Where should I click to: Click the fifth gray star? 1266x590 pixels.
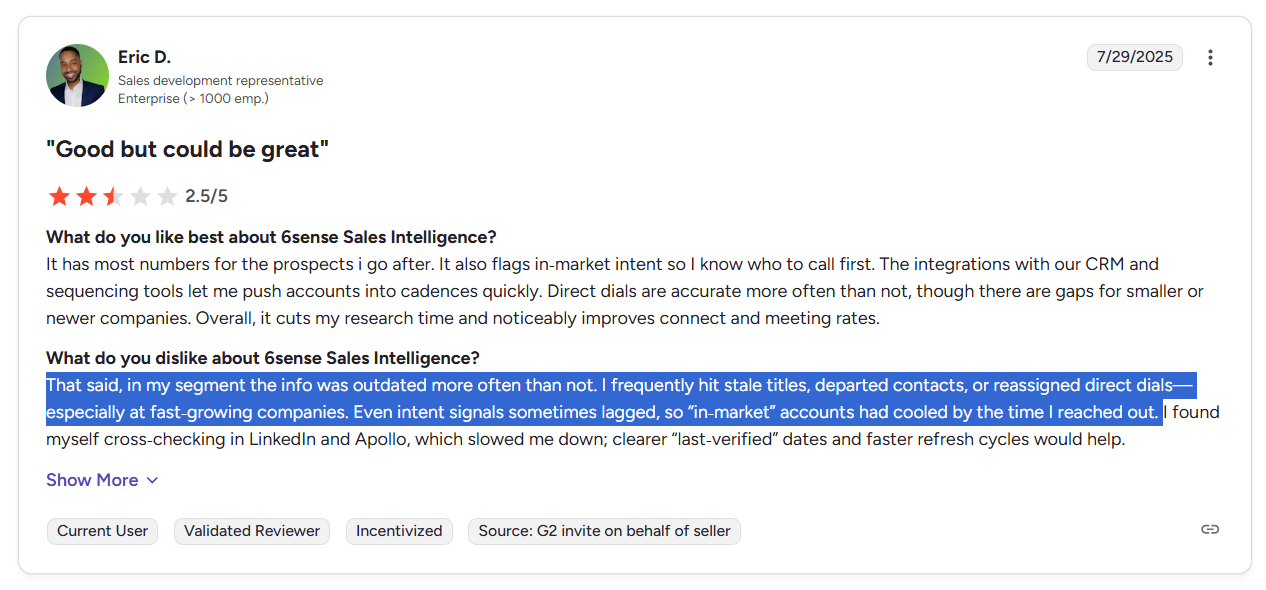pyautogui.click(x=167, y=196)
